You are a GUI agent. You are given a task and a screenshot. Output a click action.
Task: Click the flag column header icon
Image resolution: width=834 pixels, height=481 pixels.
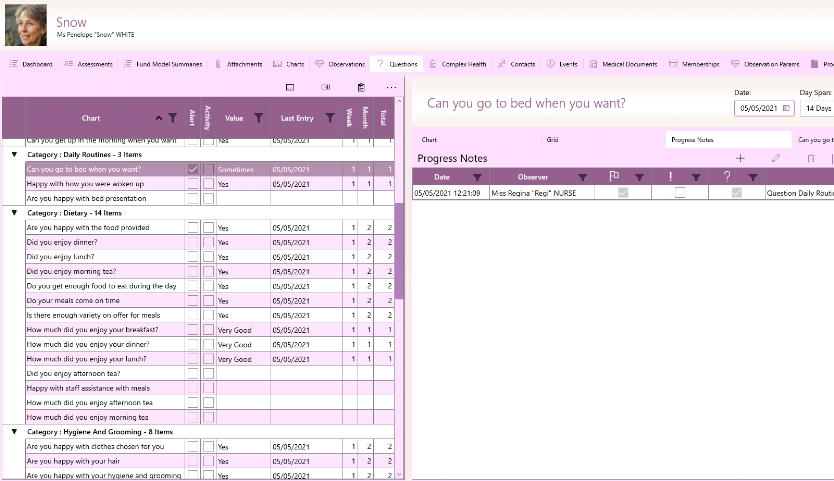[x=614, y=177]
